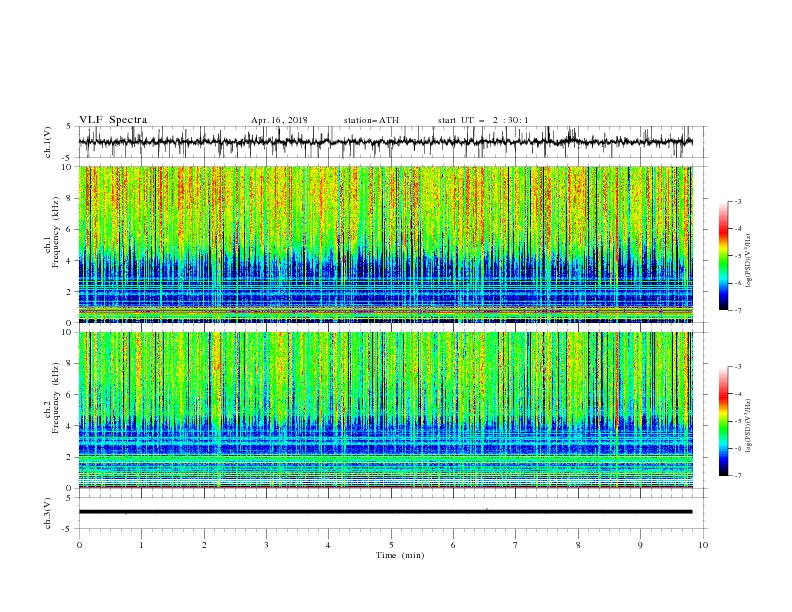Click the ch.2 spectrogram color scale bar
This screenshot has width=792, height=612.
(724, 421)
